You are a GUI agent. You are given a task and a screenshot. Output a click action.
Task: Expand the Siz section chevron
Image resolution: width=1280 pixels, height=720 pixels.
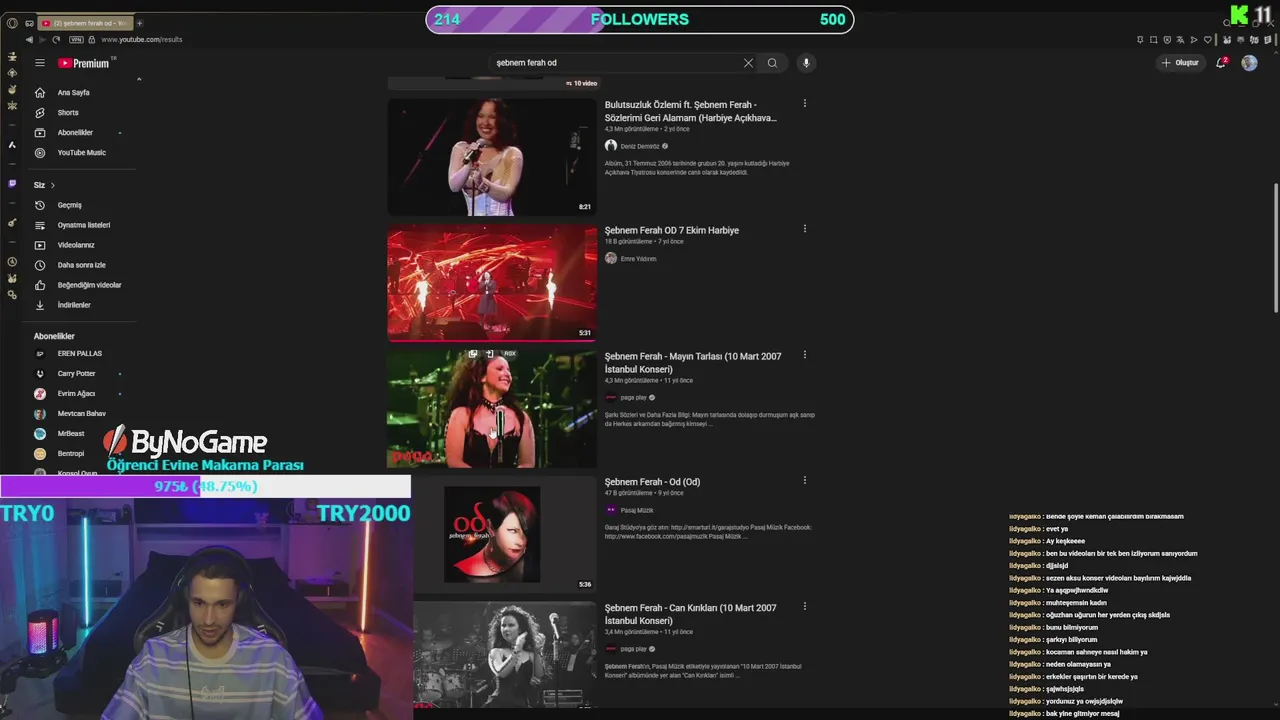(52, 185)
